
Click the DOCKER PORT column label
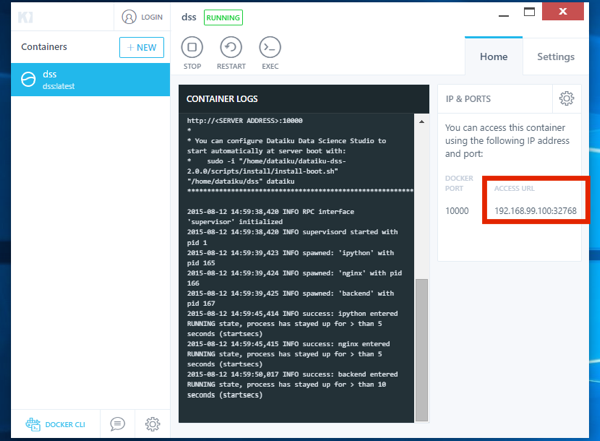(459, 183)
